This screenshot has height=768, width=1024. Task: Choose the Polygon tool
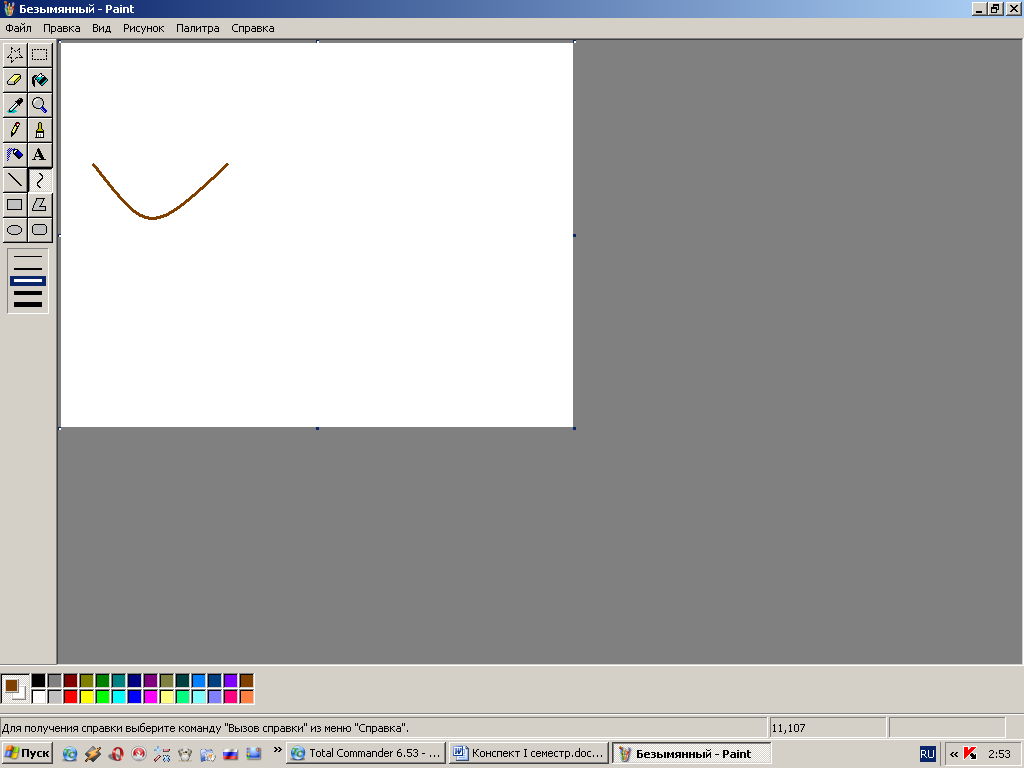(40, 204)
